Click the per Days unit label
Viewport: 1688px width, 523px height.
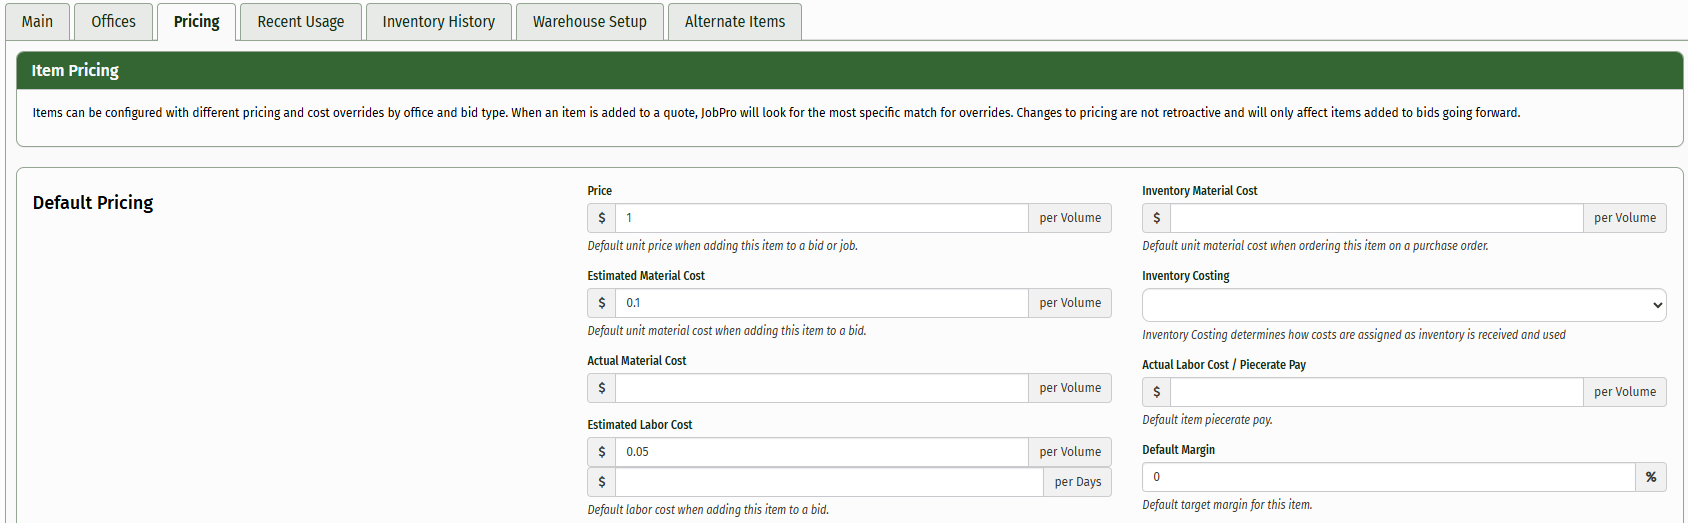point(1077,482)
